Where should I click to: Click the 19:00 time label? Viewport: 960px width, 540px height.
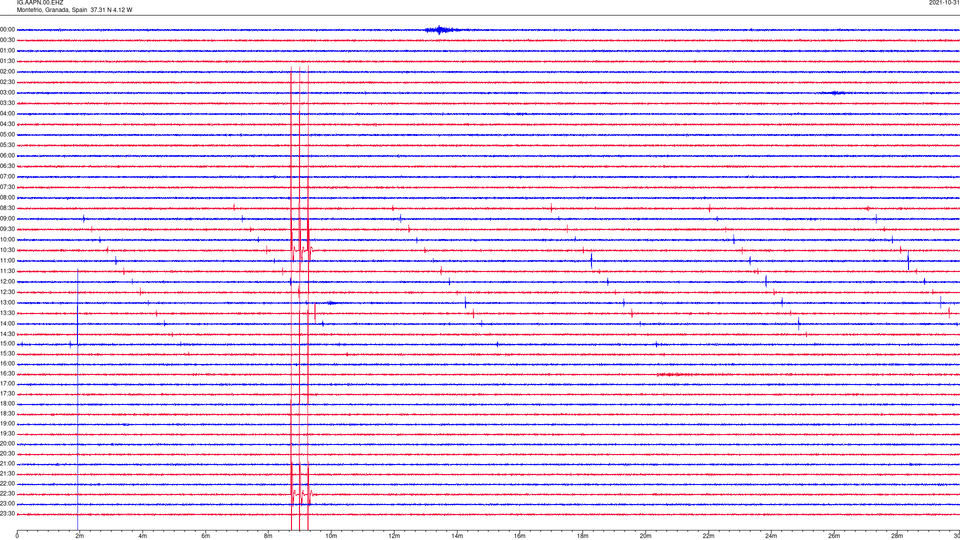click(7, 424)
